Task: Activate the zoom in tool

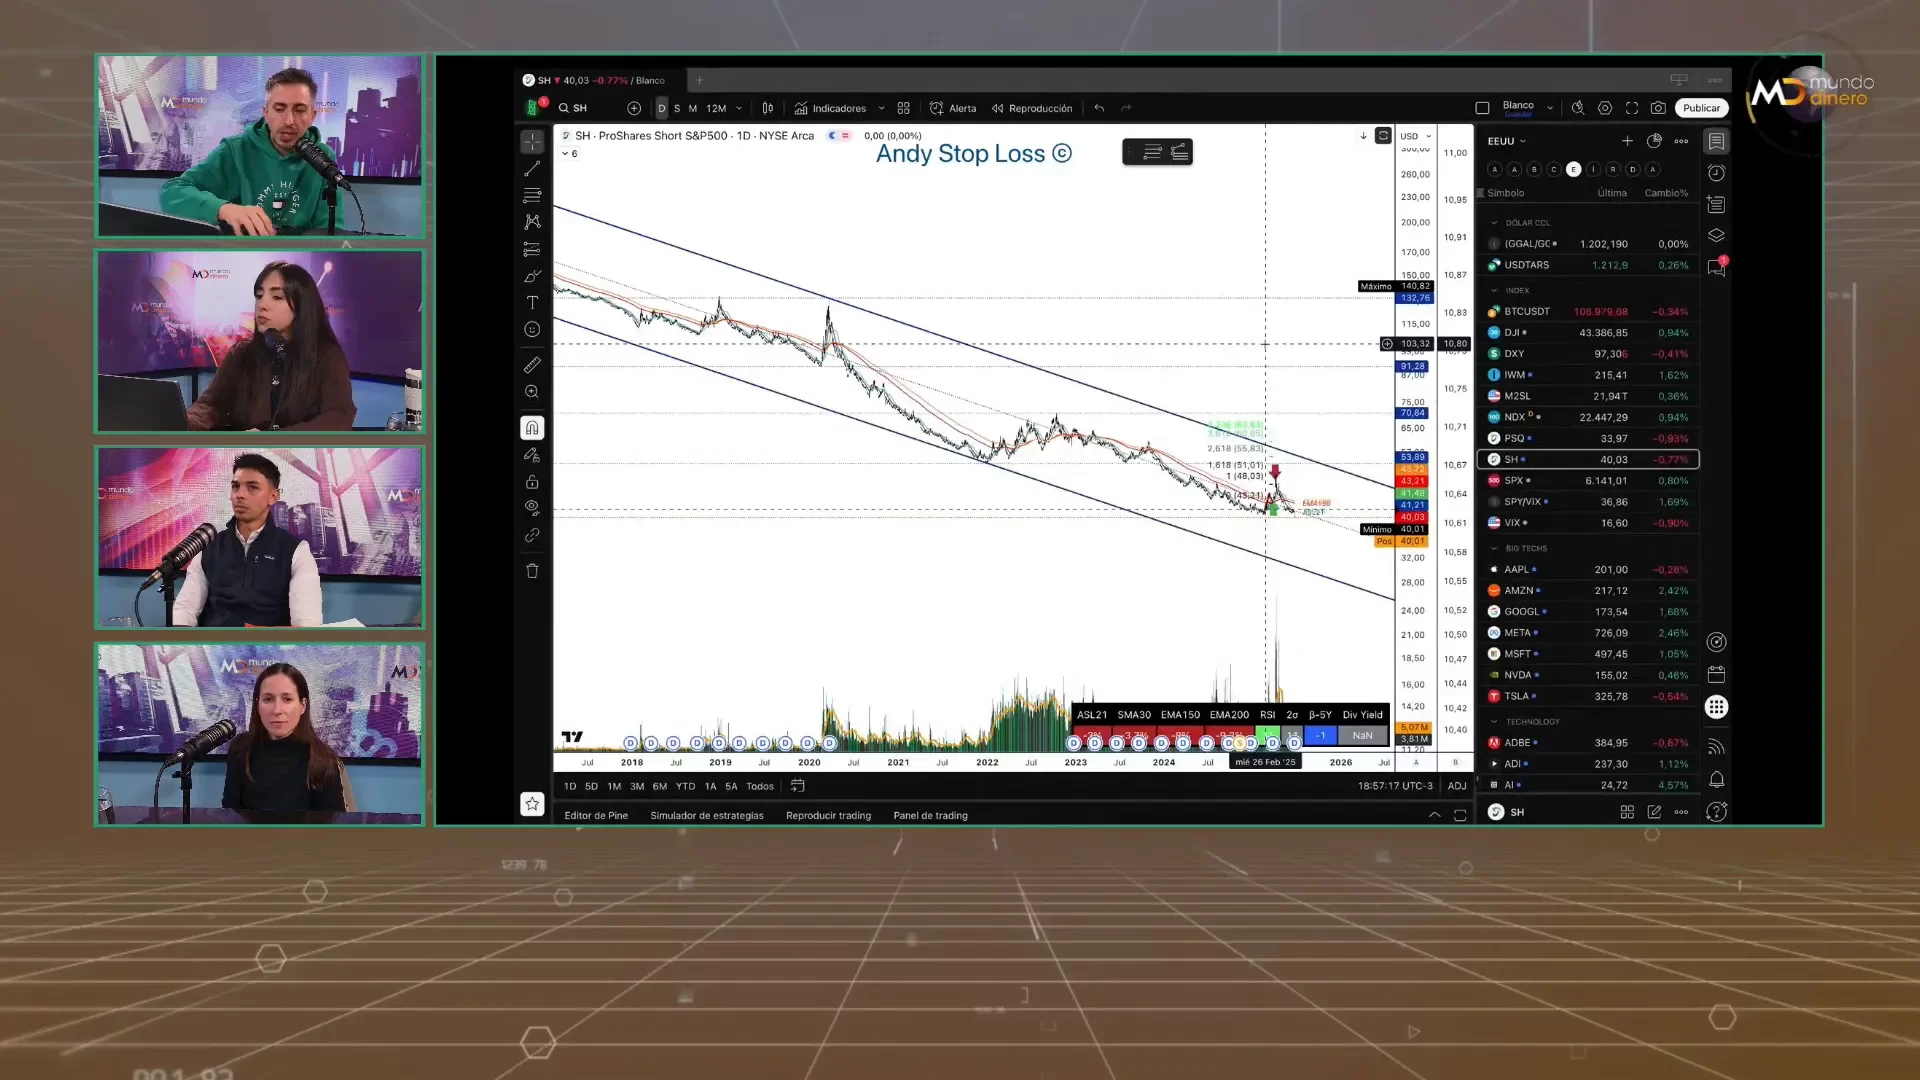Action: (x=532, y=392)
